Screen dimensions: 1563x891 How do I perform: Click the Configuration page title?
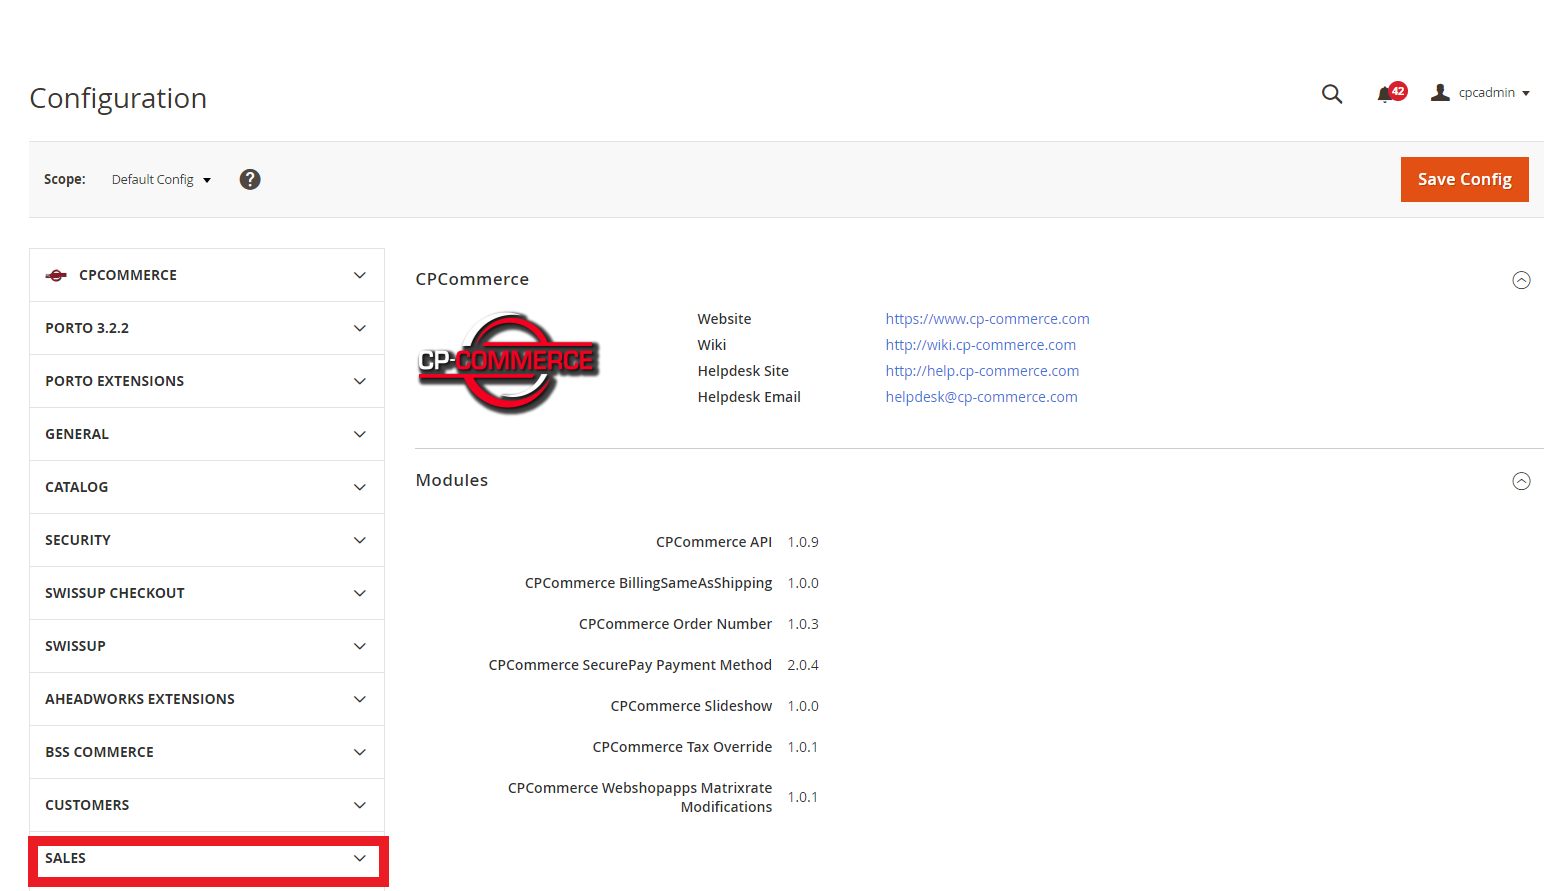coord(118,98)
